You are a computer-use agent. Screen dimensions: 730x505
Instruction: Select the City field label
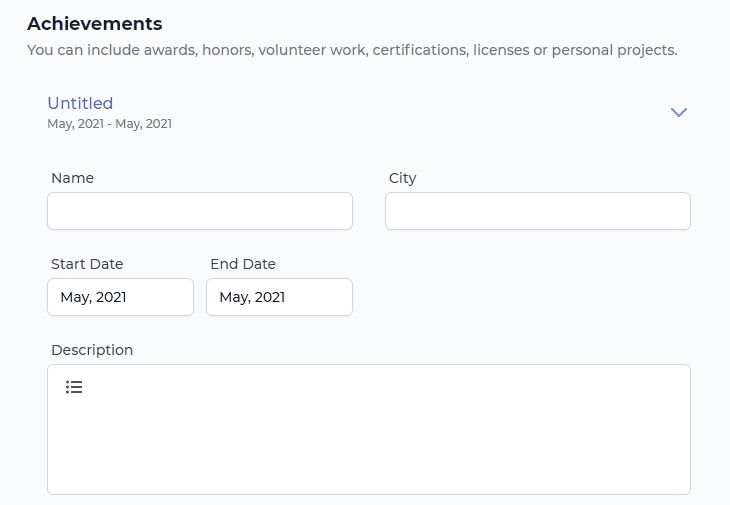pos(402,178)
